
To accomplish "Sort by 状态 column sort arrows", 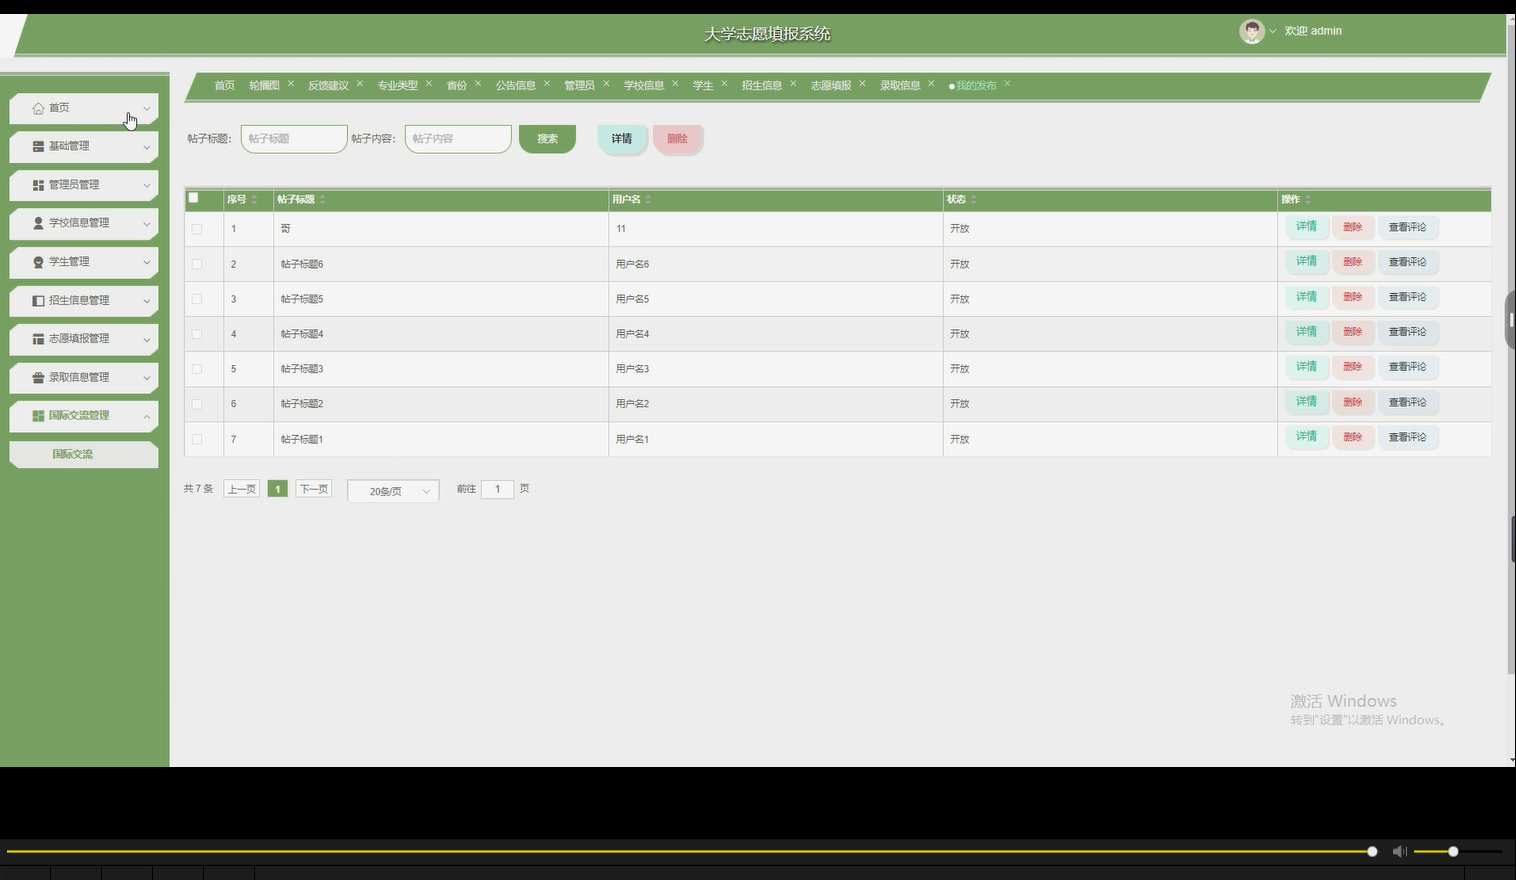I will point(973,200).
